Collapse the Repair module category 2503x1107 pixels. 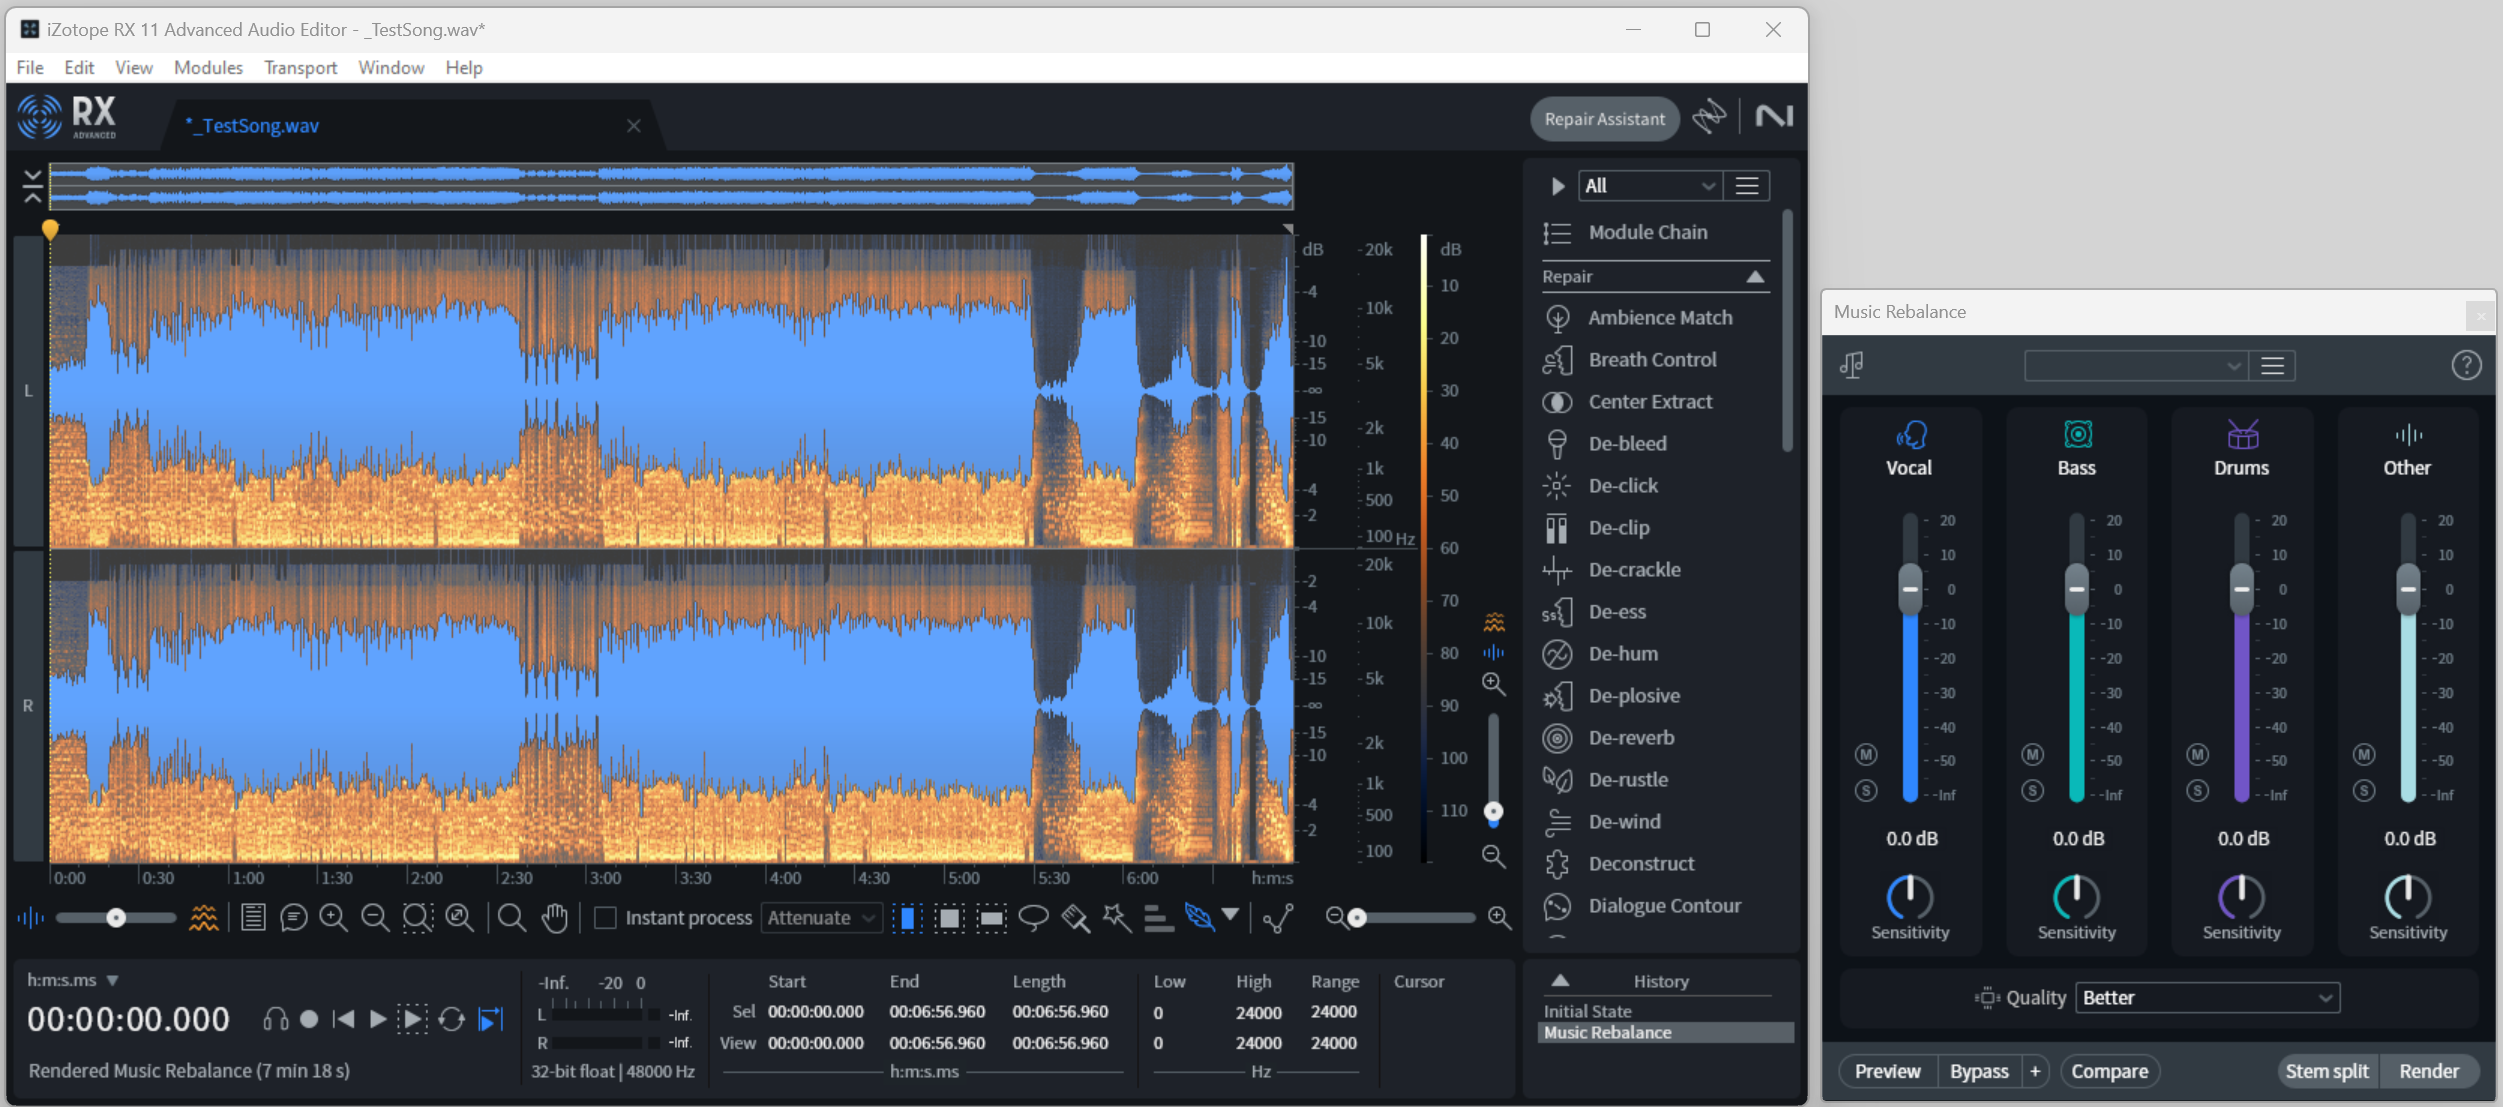[1755, 277]
